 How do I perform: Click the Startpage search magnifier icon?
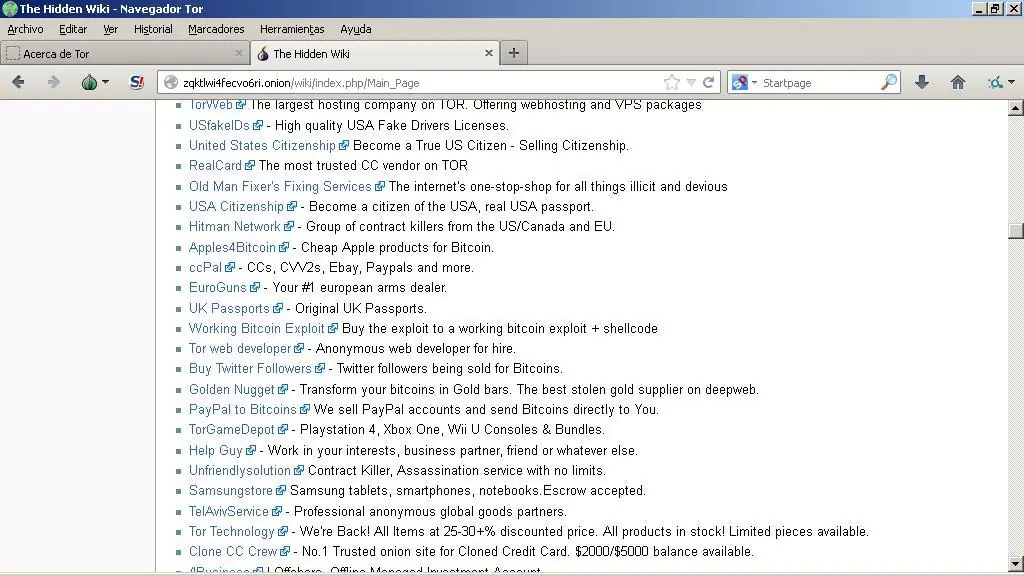pyautogui.click(x=888, y=82)
